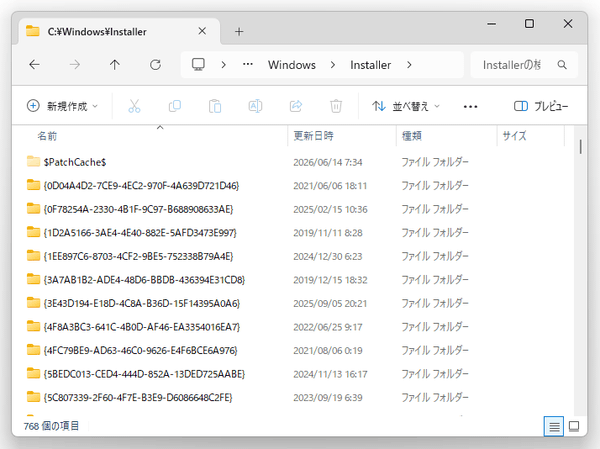
Task: Click the date 2023/09/19 6:39
Action: [x=328, y=397]
